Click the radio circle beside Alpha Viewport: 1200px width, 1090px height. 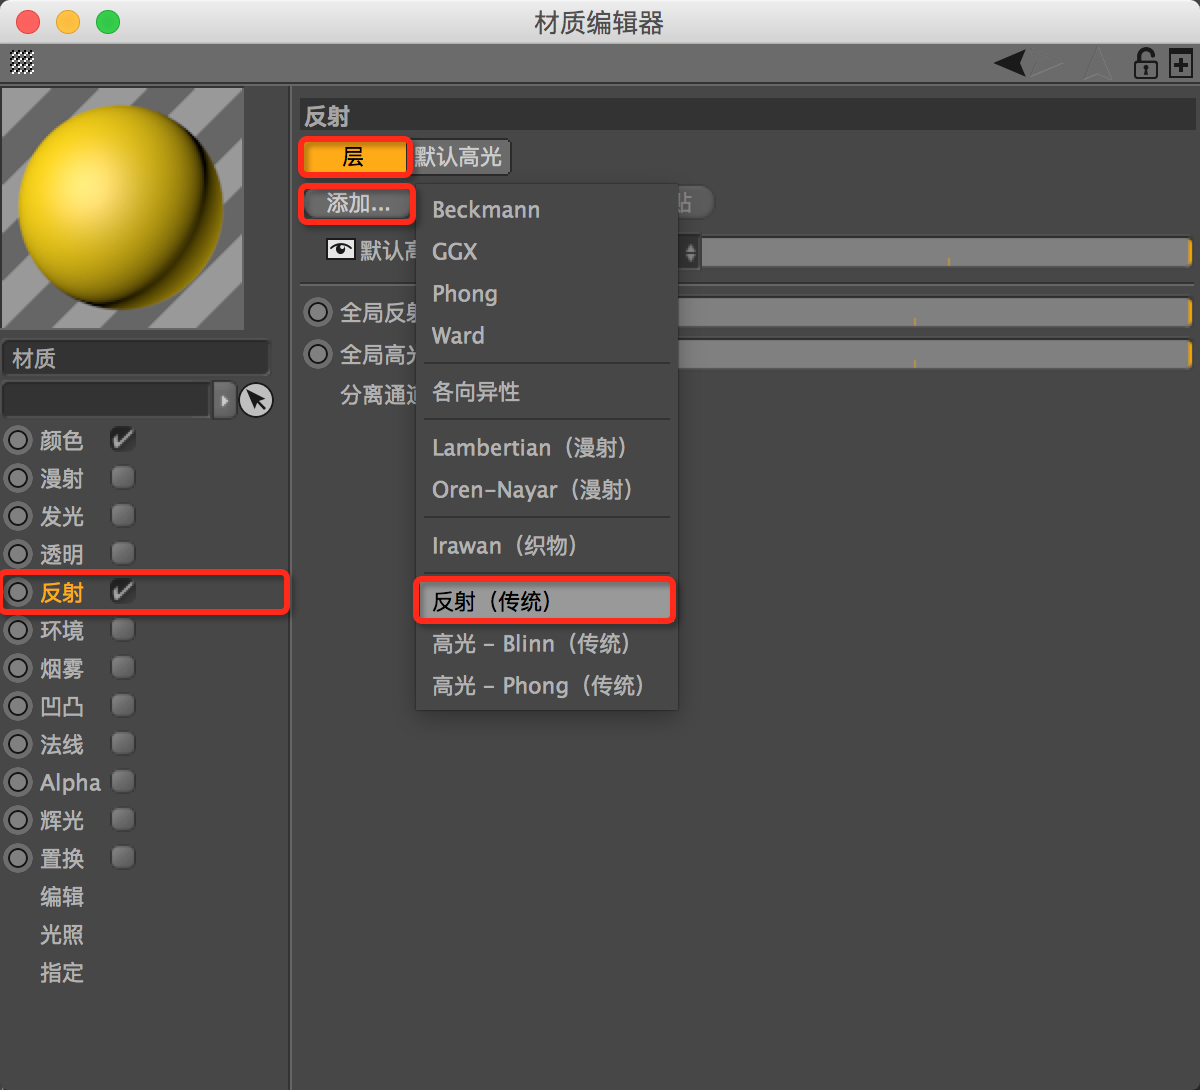pos(19,782)
